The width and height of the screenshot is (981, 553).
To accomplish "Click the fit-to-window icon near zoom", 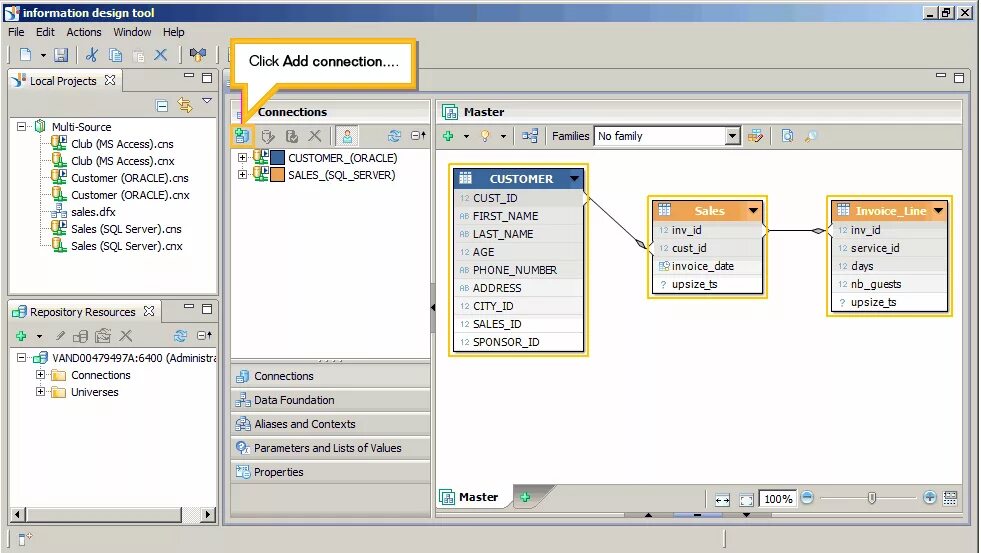I will click(x=746, y=500).
